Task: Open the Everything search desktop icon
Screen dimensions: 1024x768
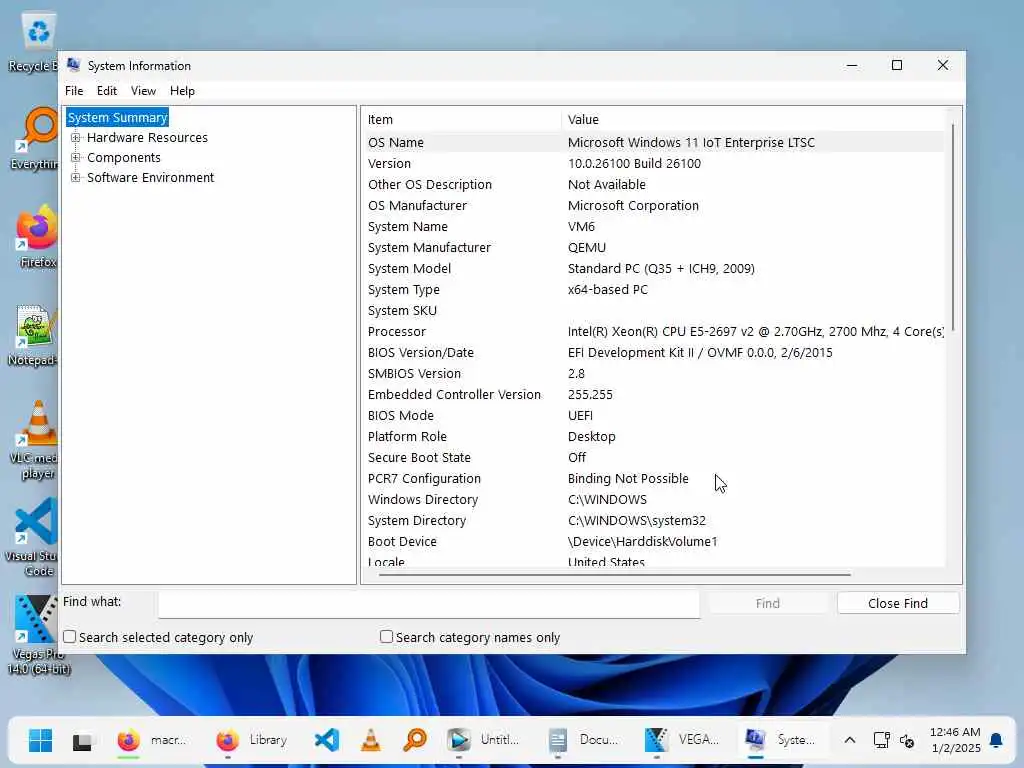Action: 36,138
